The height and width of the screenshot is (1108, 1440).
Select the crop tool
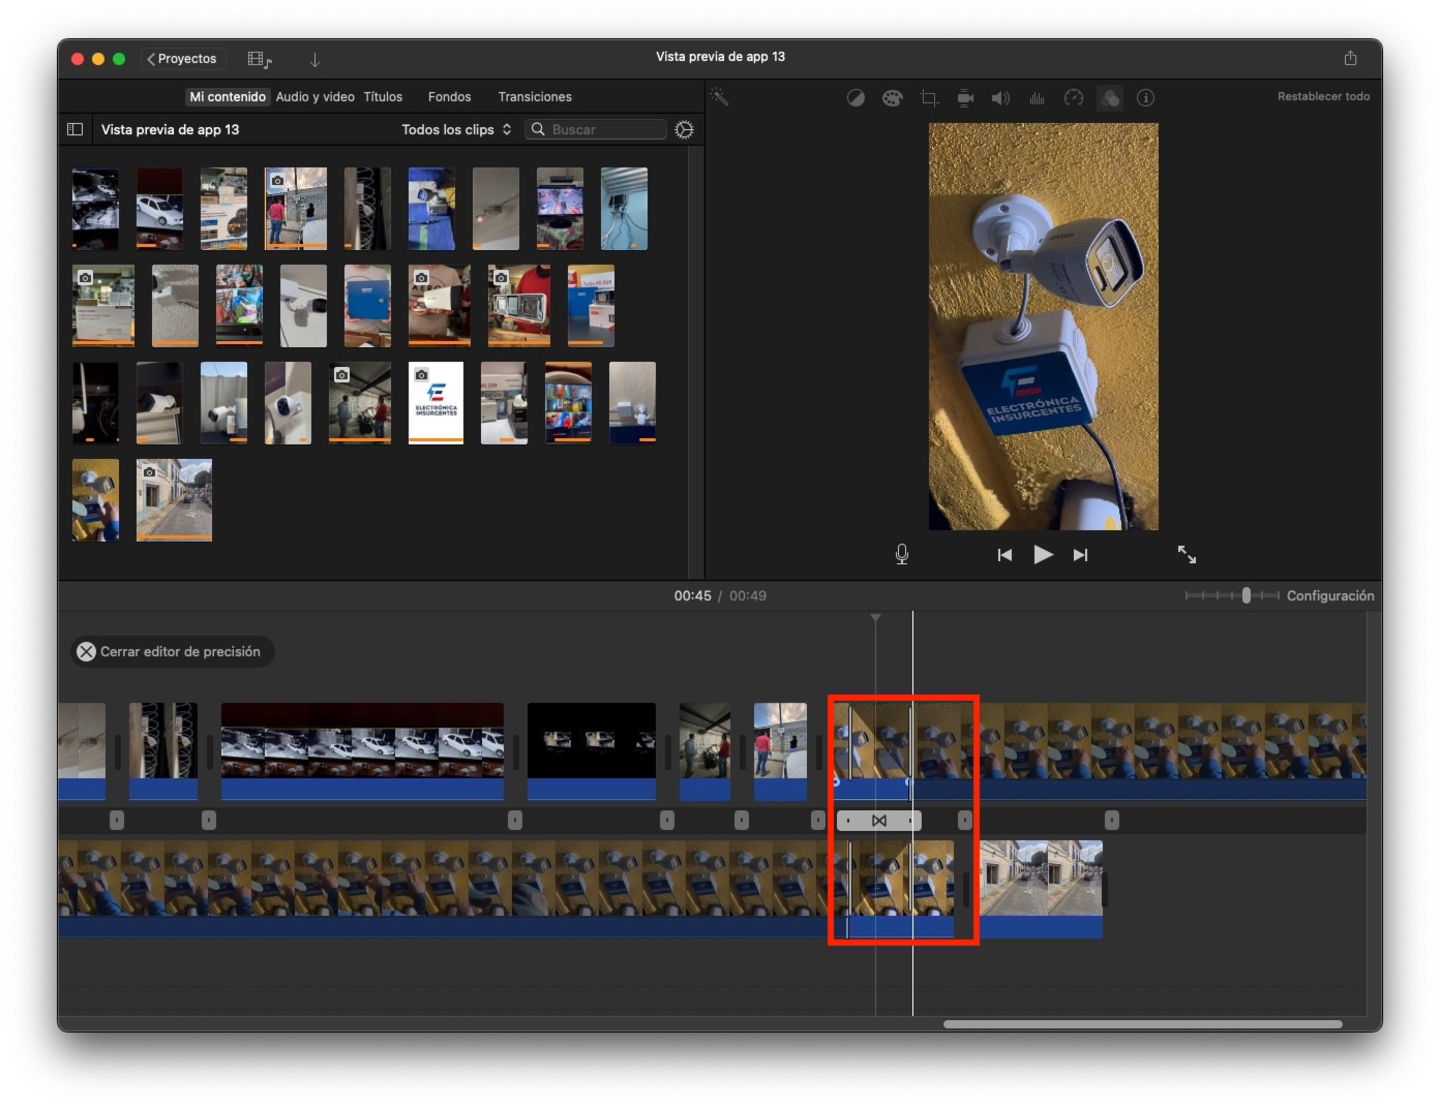coord(929,97)
